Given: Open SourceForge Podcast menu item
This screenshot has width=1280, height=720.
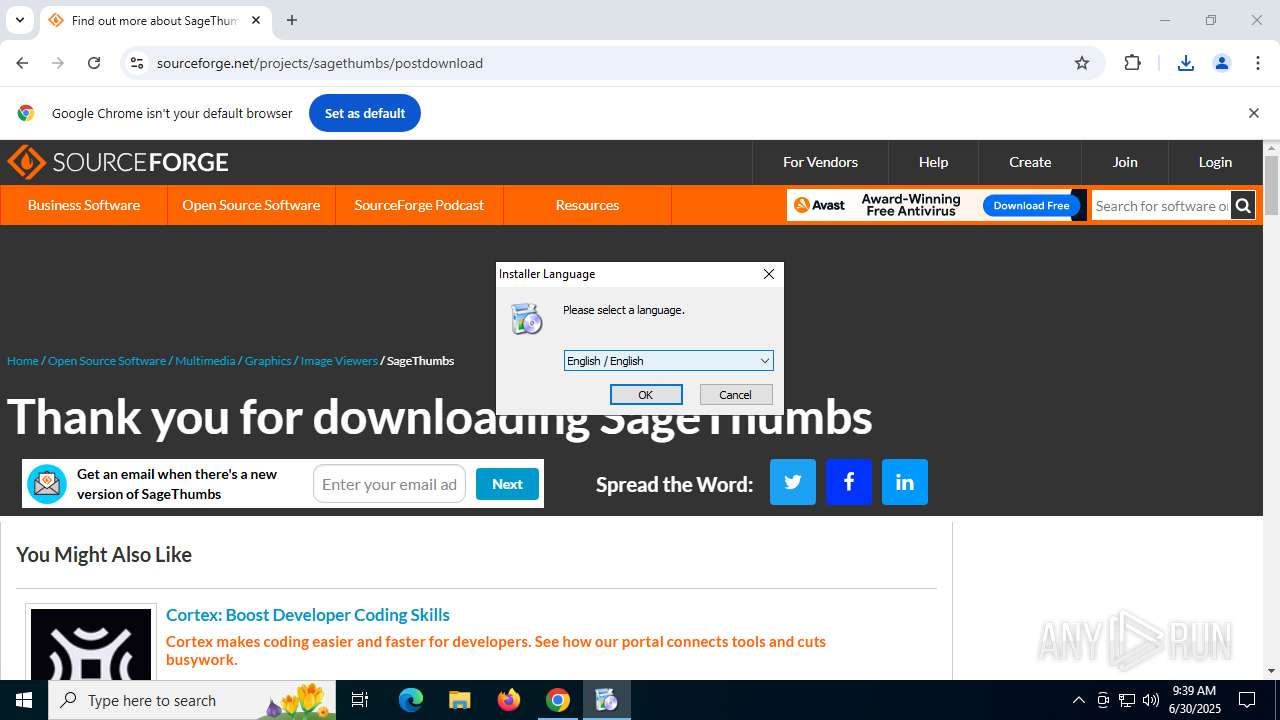Looking at the screenshot, I should tap(419, 205).
